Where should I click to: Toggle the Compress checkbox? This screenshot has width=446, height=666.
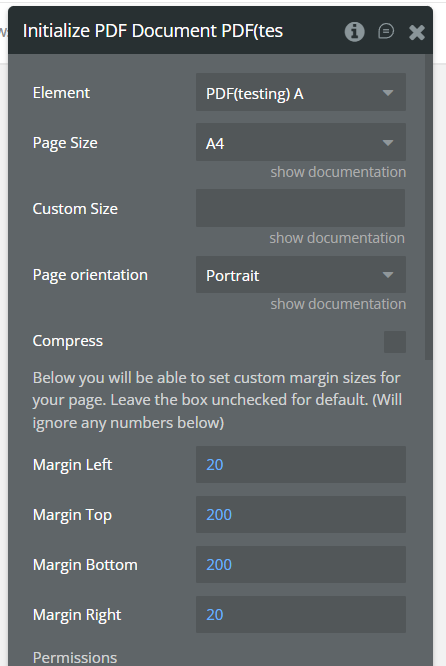coord(395,342)
